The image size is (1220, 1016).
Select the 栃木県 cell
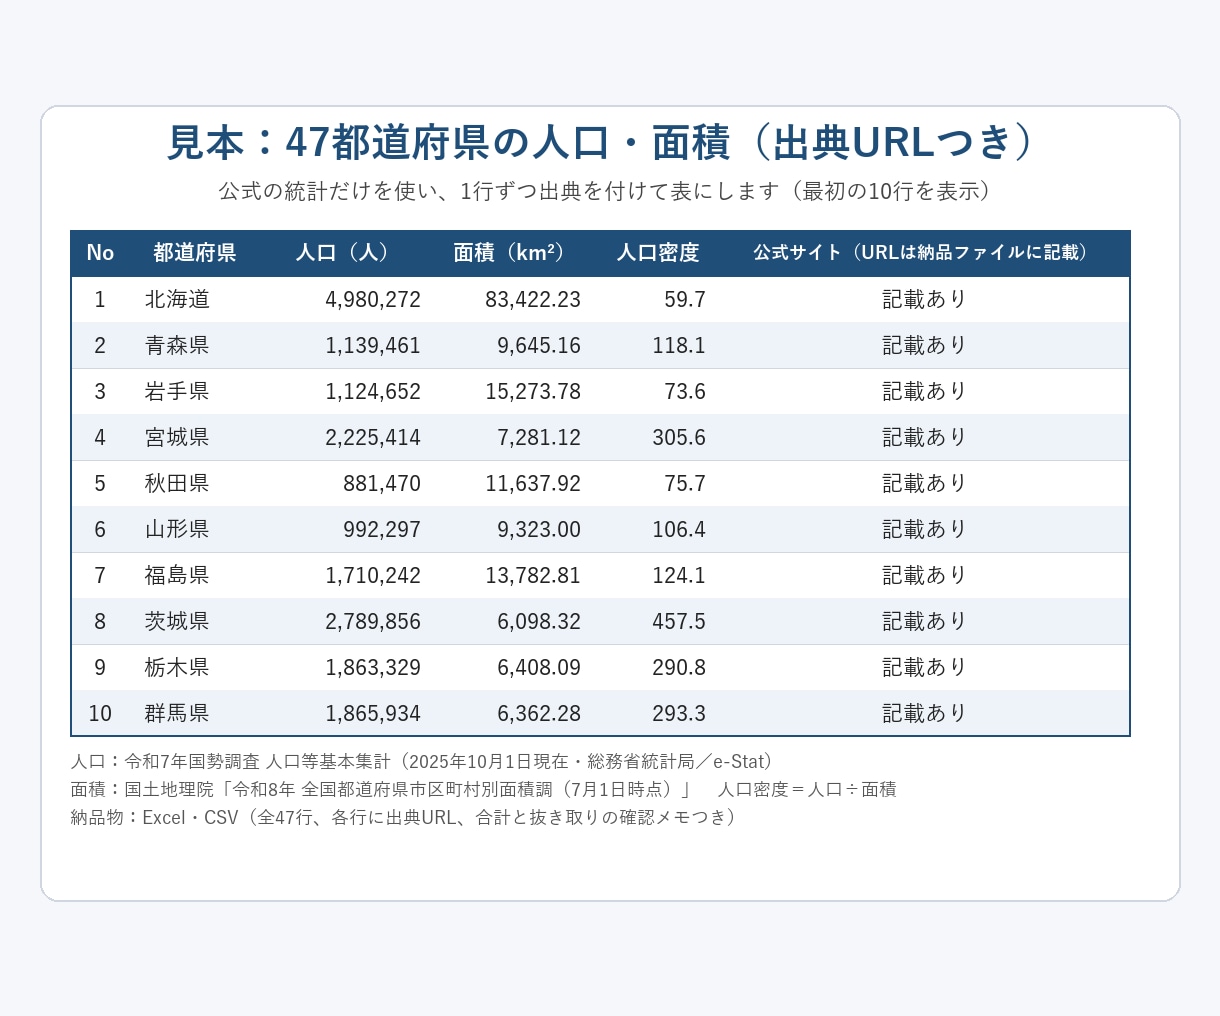[x=177, y=667]
